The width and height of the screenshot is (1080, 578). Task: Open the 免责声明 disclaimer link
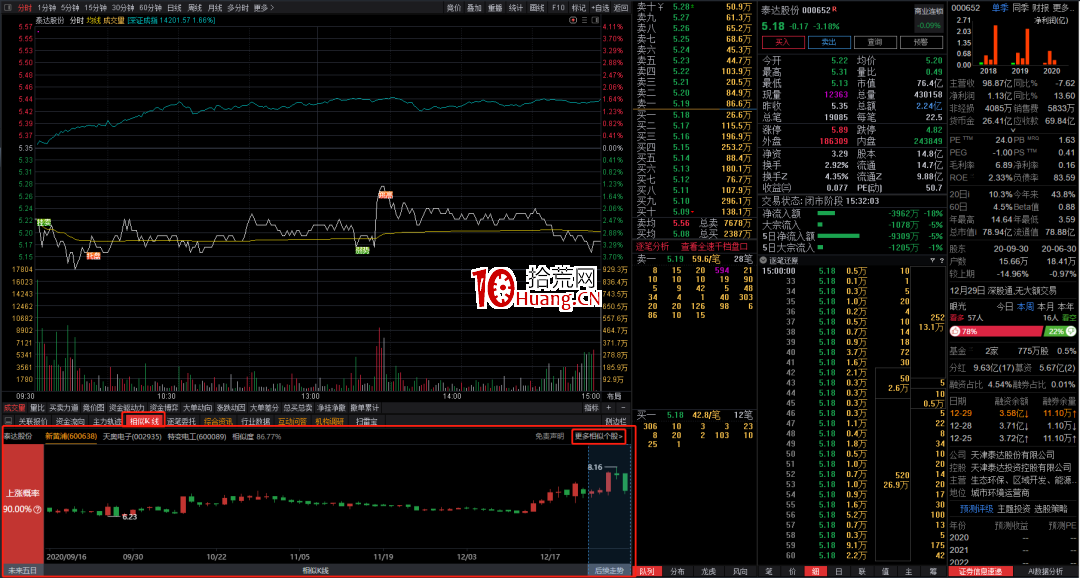pos(550,436)
